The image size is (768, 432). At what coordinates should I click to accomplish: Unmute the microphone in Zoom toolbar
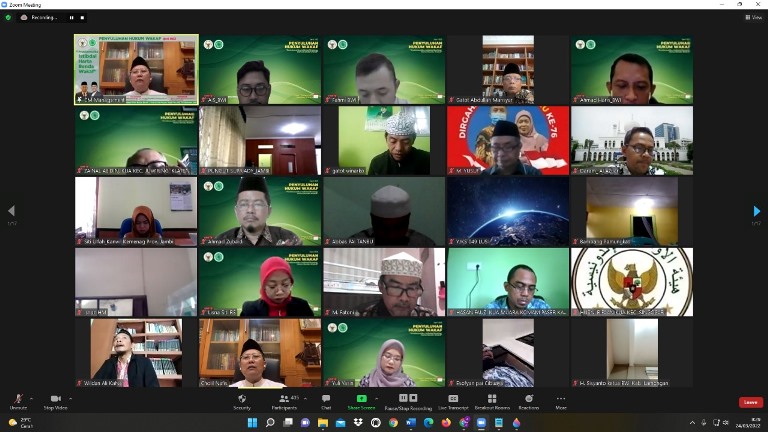(18, 402)
